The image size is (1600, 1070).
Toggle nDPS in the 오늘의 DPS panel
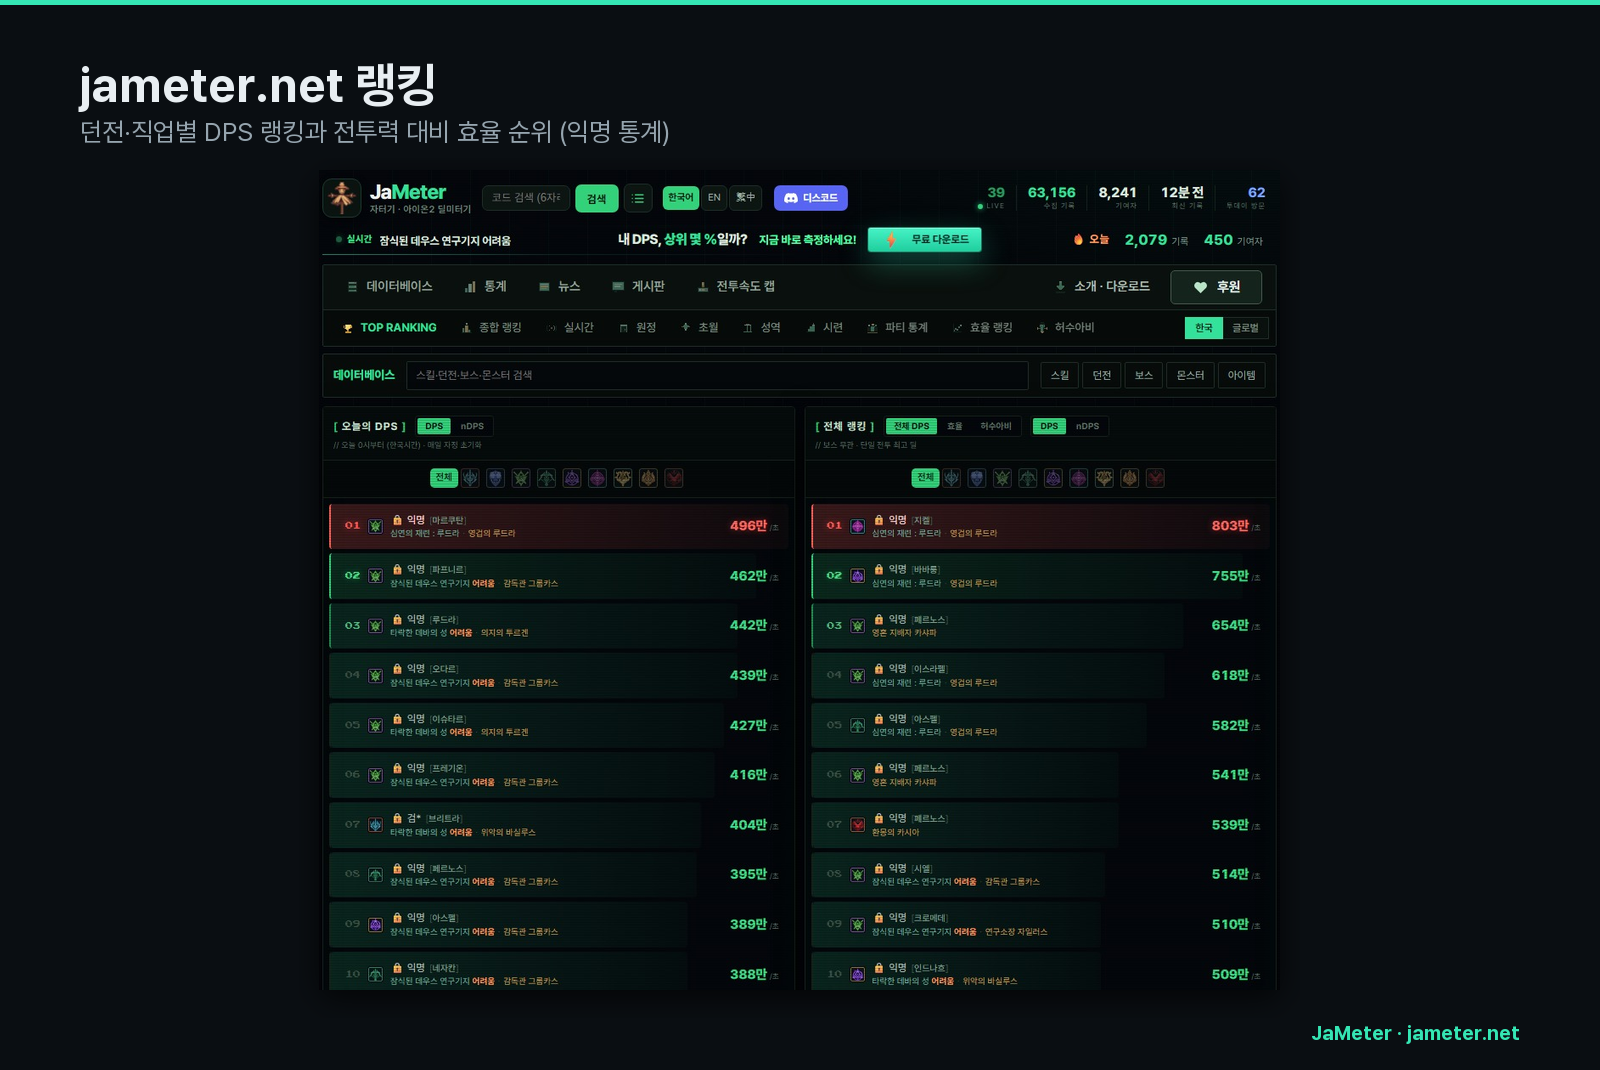coord(472,426)
